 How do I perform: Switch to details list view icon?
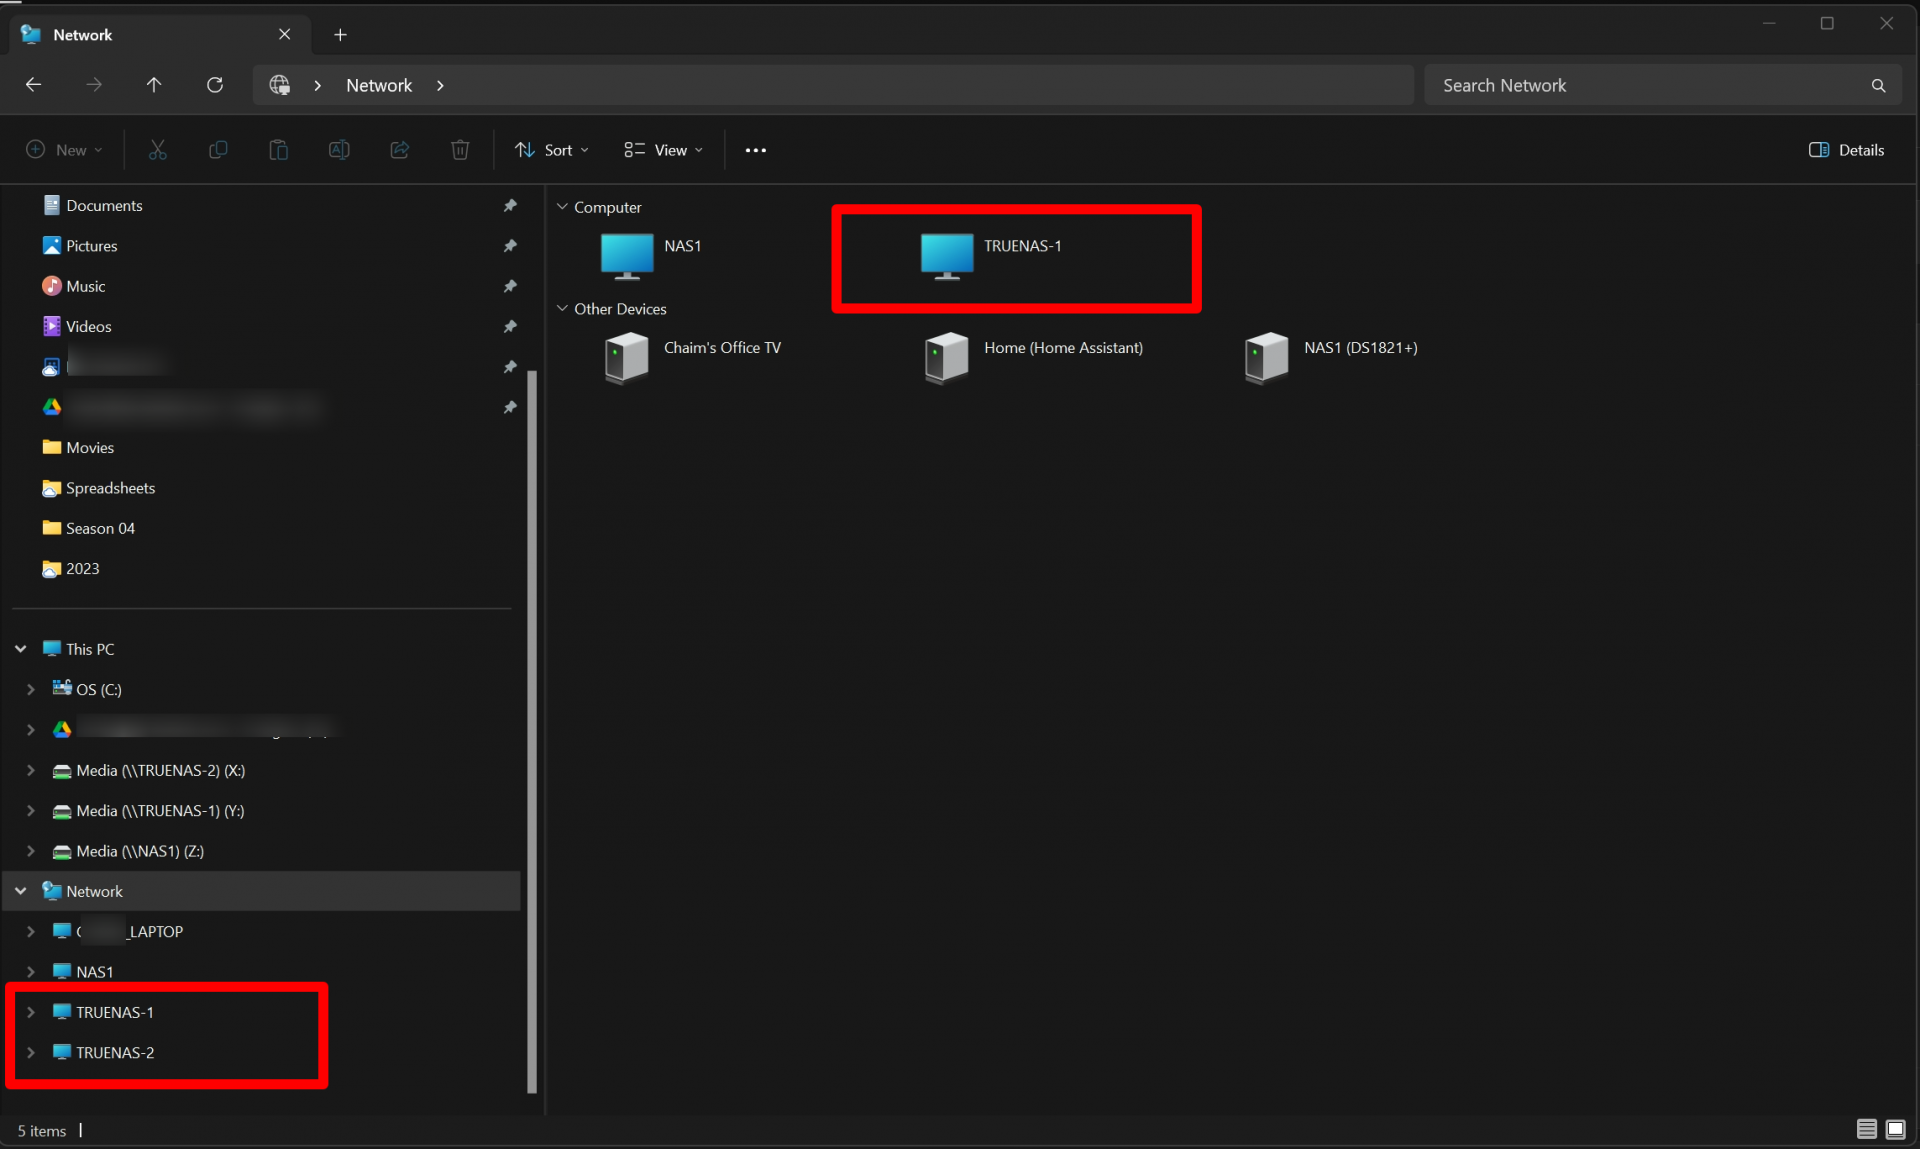1866,1129
